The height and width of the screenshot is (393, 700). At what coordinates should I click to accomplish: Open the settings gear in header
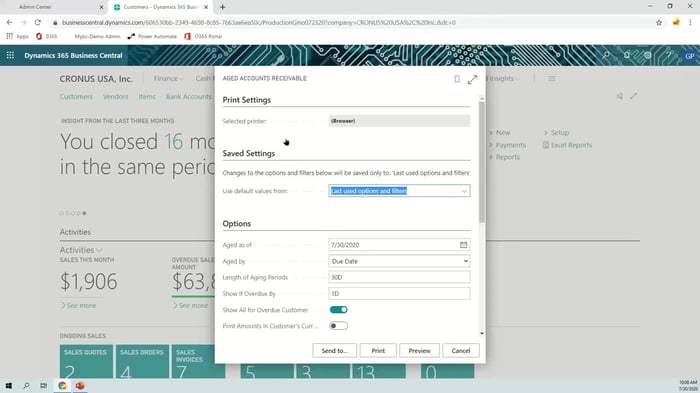coord(647,55)
